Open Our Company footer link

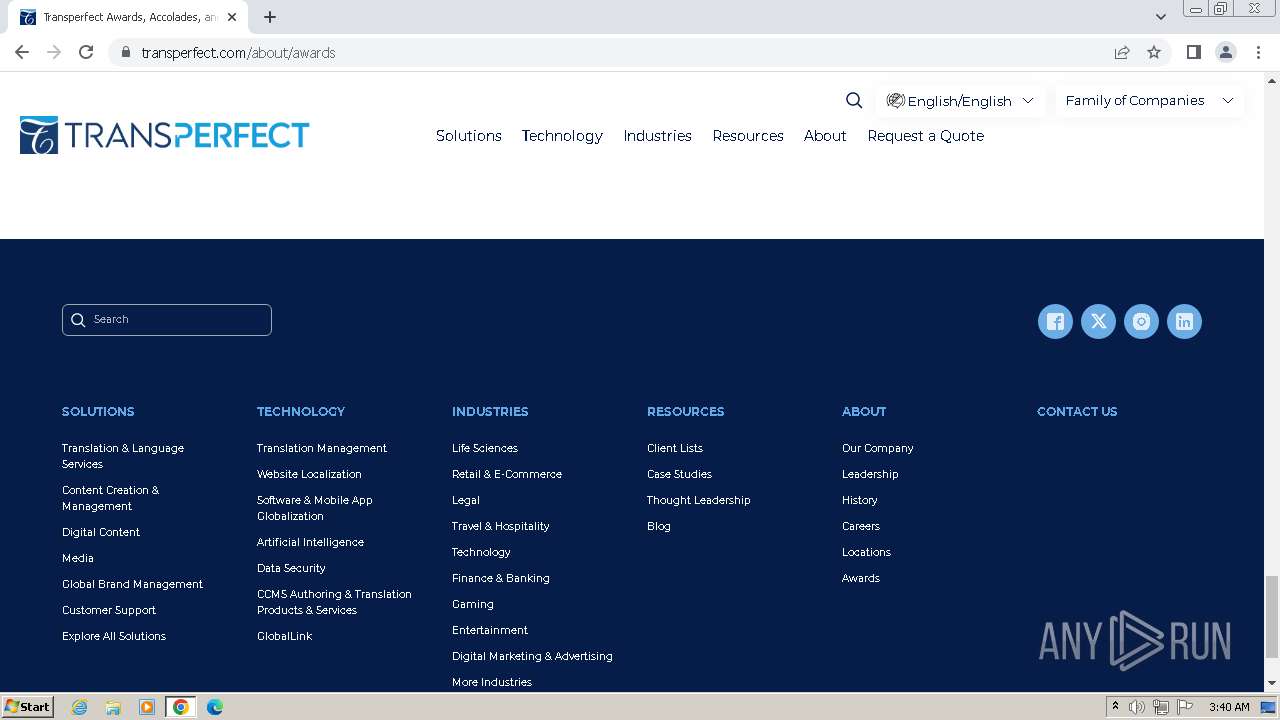pos(878,448)
